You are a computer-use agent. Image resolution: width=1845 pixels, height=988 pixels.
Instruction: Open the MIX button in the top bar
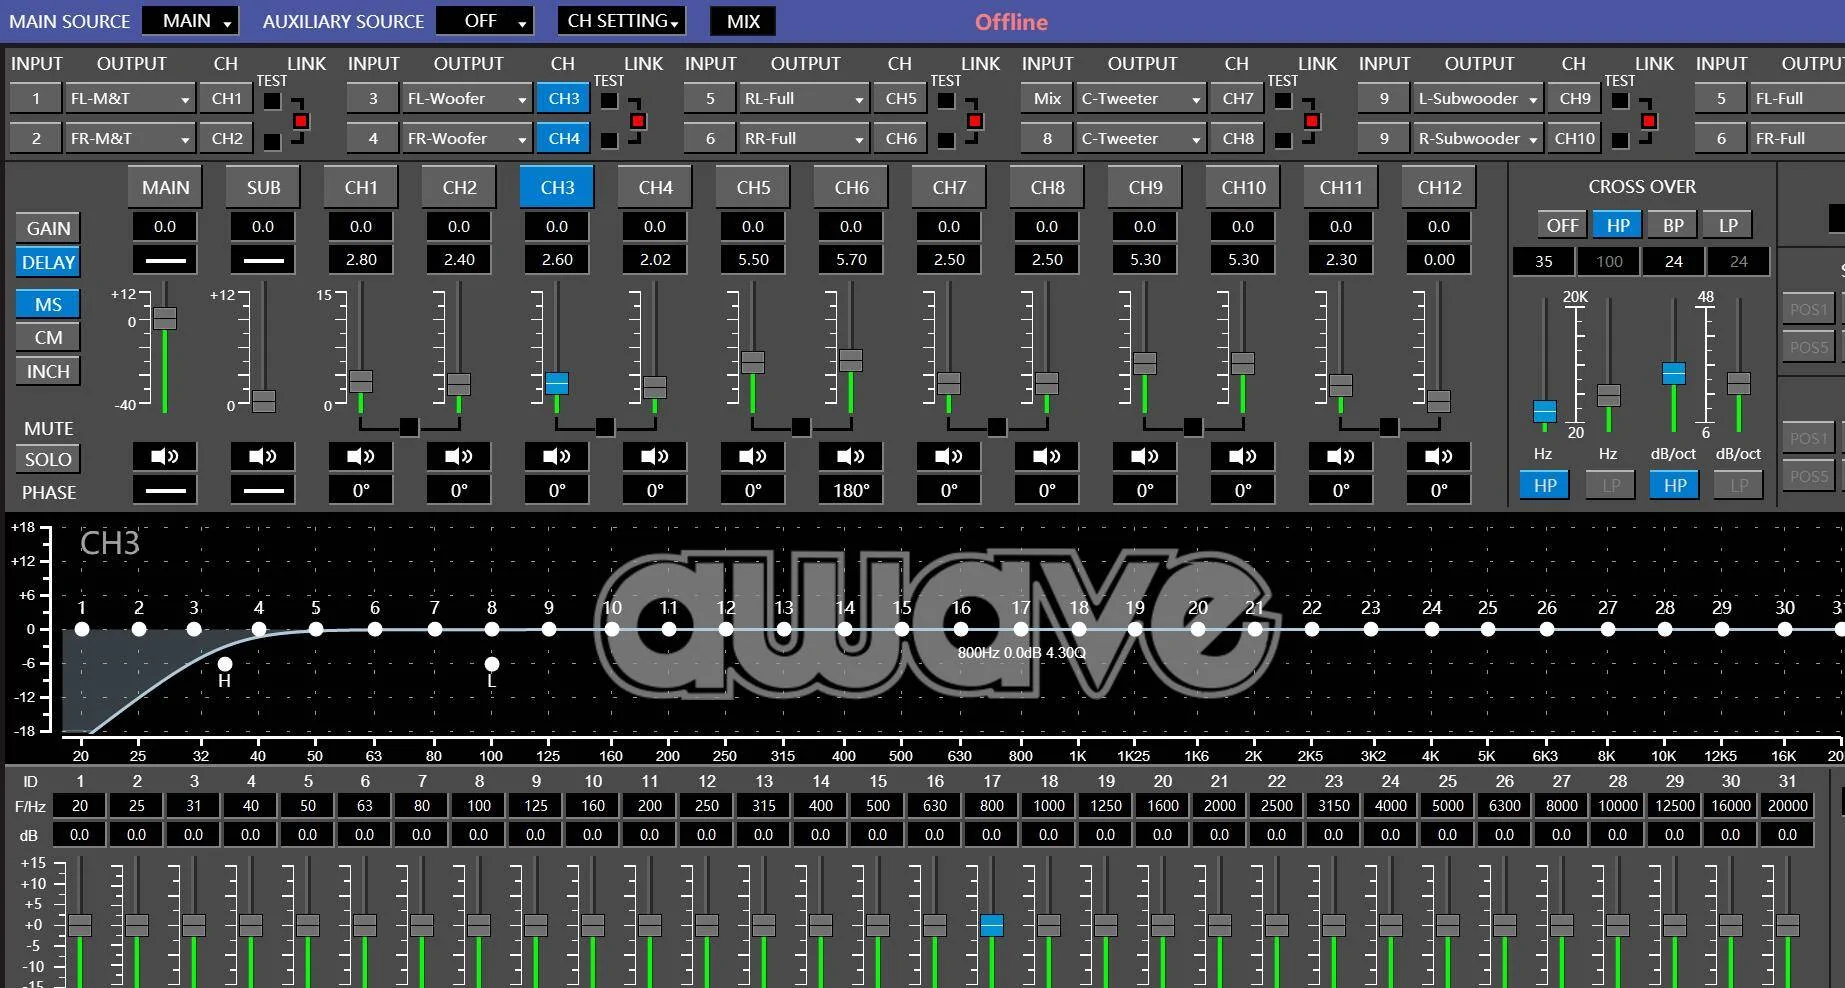(x=743, y=21)
